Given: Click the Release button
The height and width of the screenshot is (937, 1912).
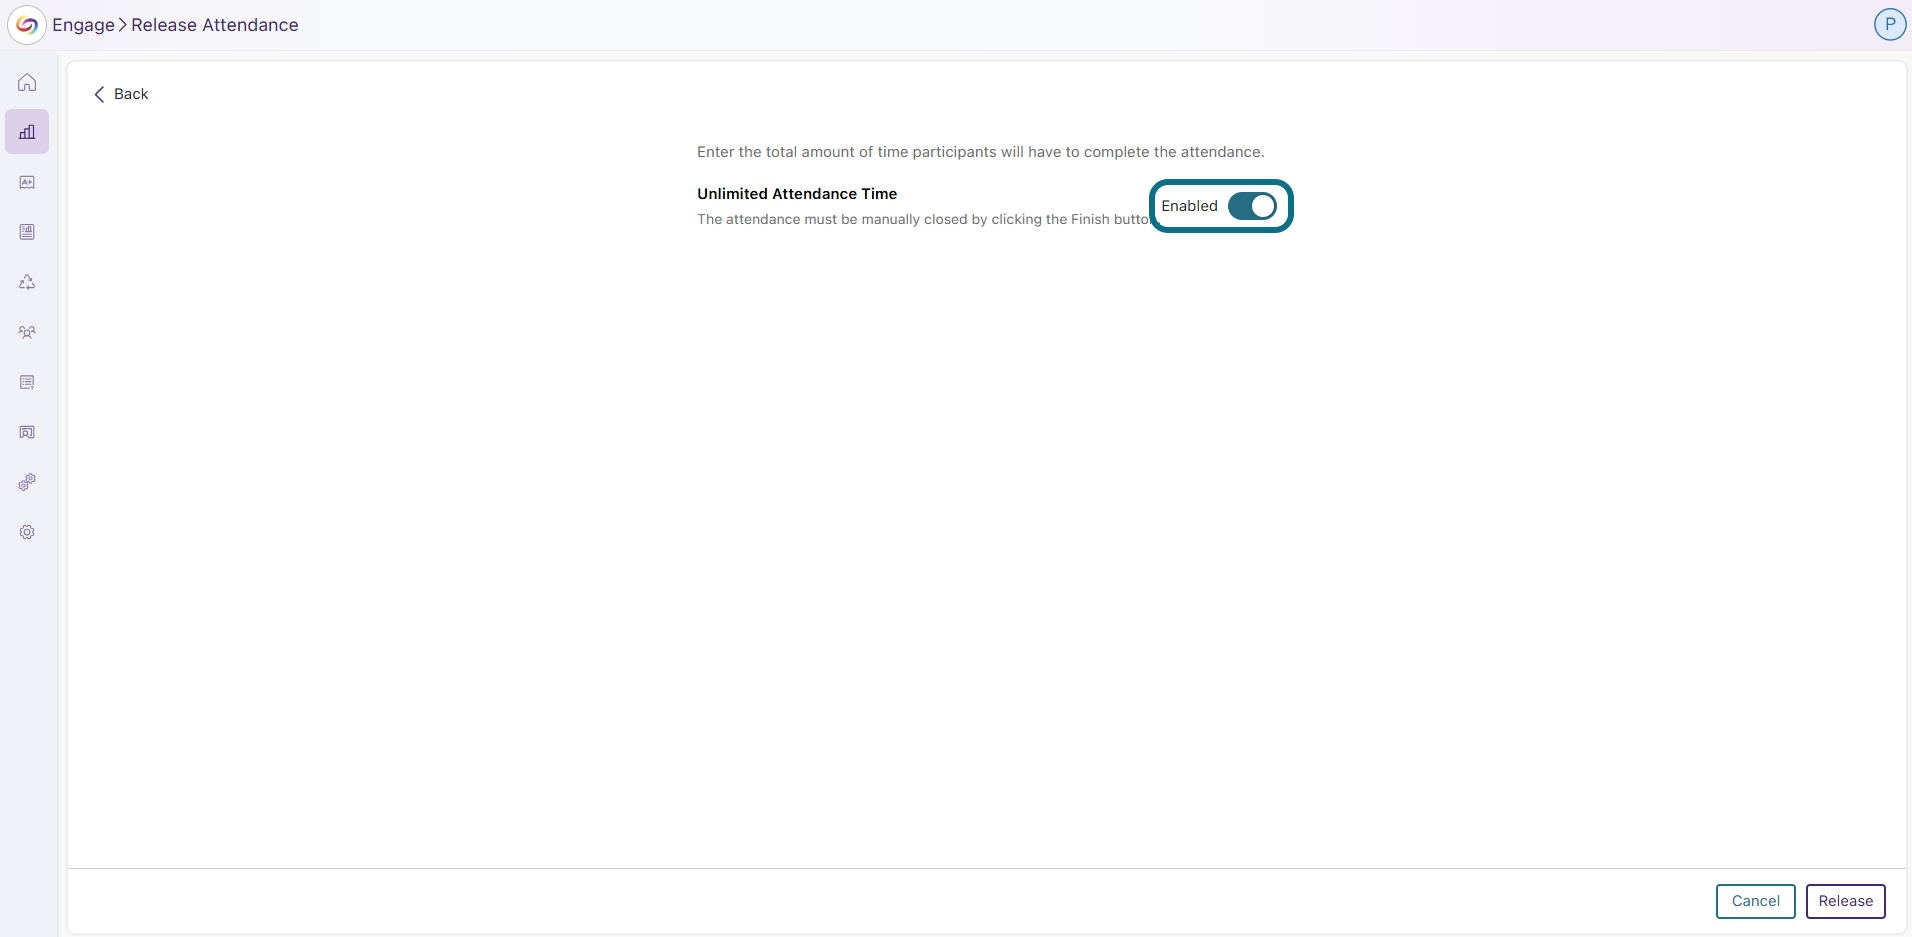Looking at the screenshot, I should tap(1845, 901).
